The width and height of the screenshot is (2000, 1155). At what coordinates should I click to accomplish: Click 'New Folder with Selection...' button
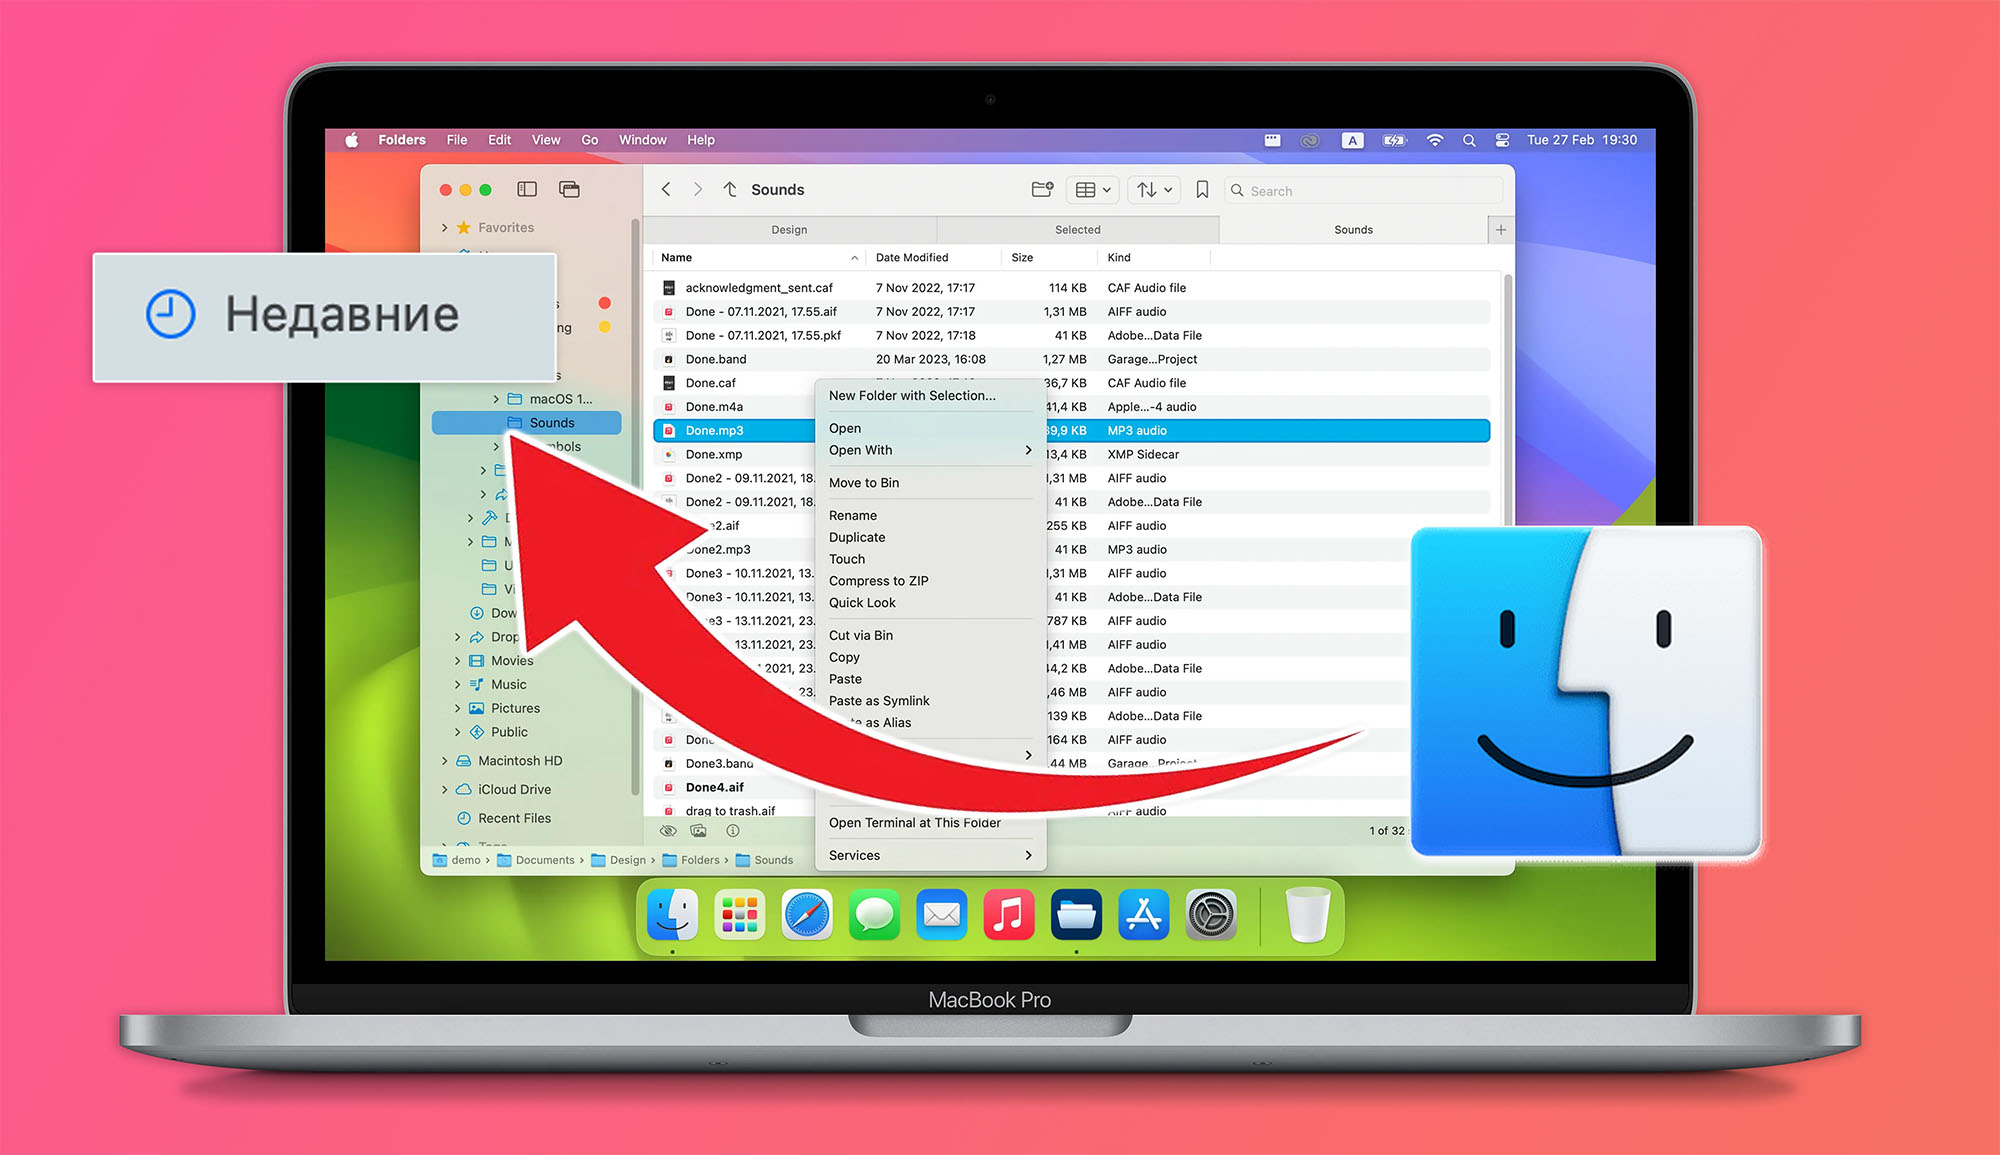[913, 396]
